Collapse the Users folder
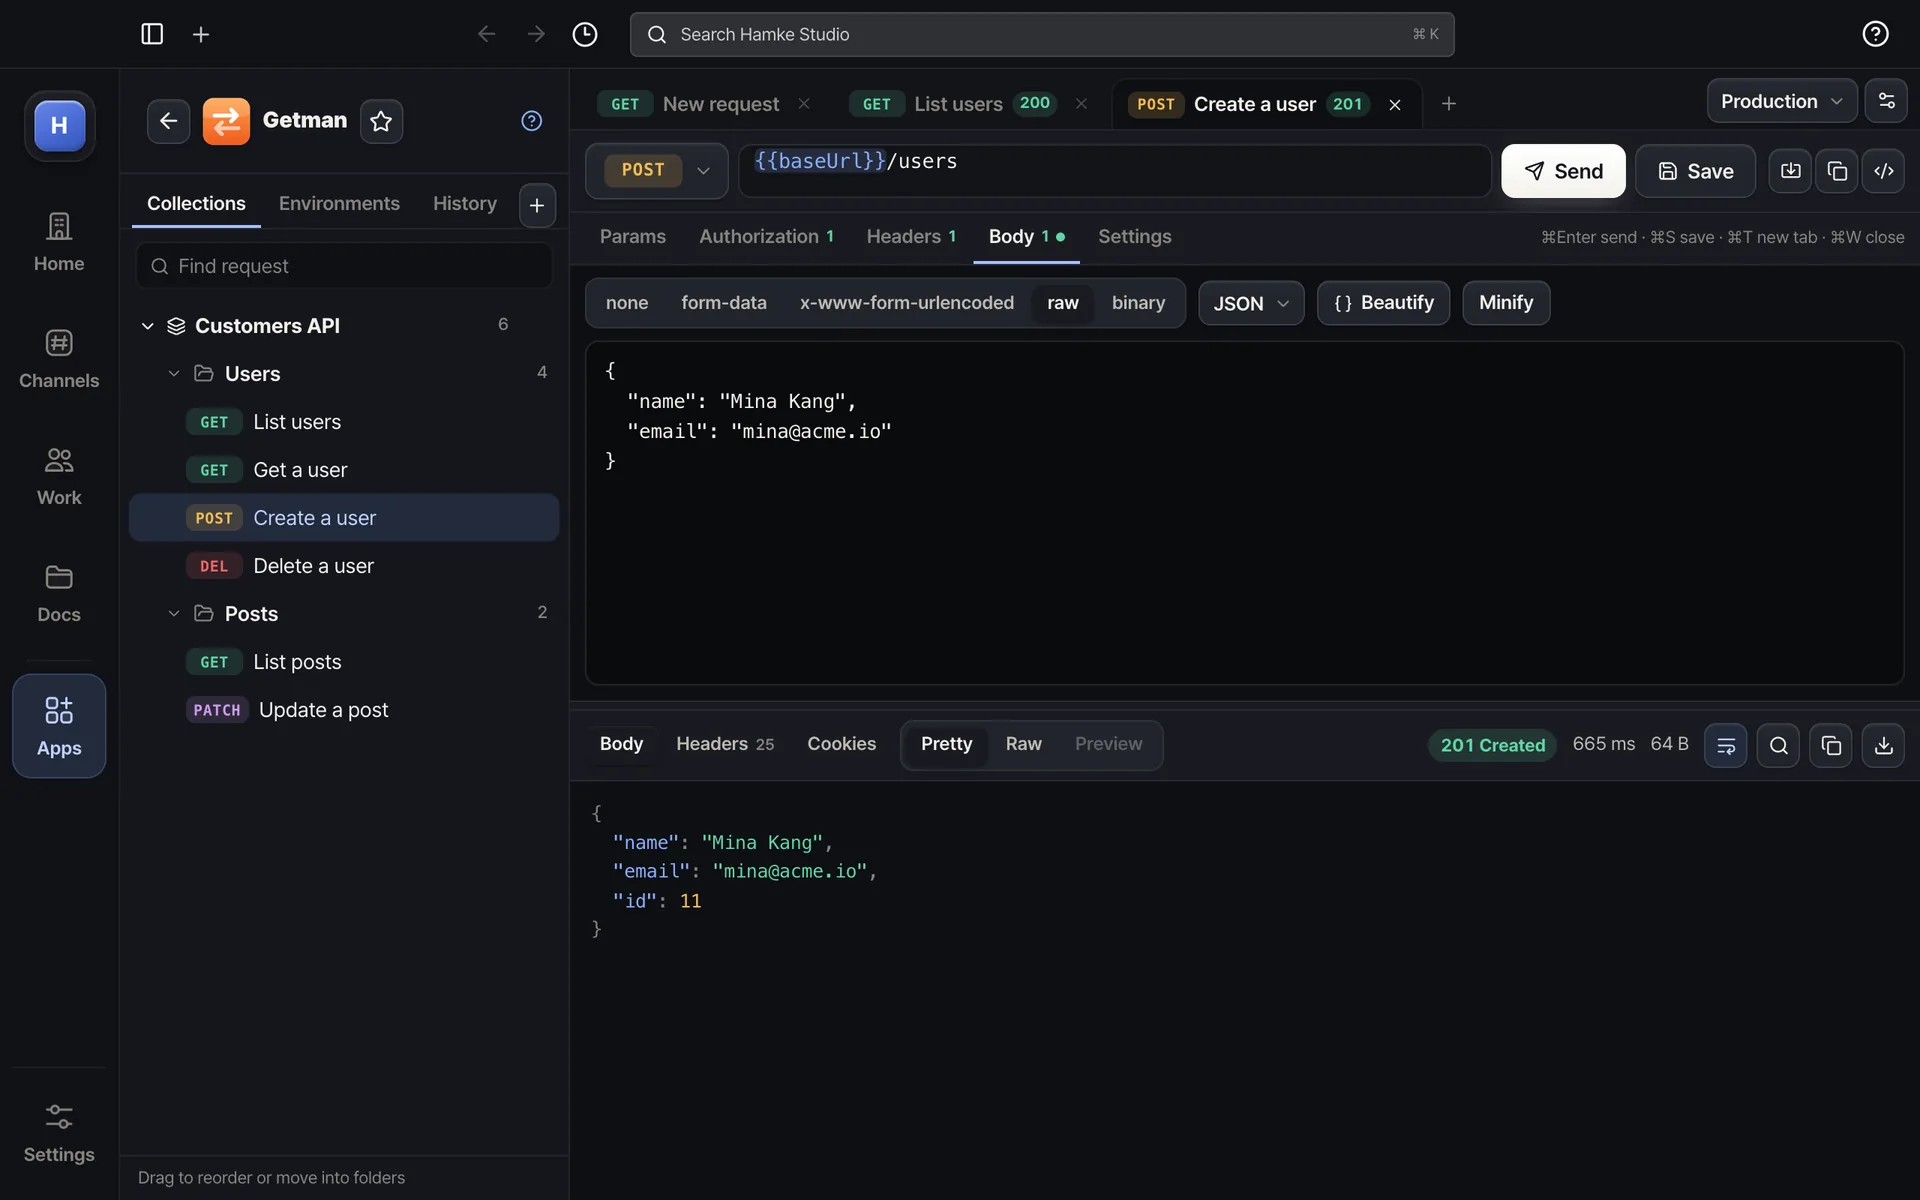Image resolution: width=1920 pixels, height=1200 pixels. (x=174, y=374)
